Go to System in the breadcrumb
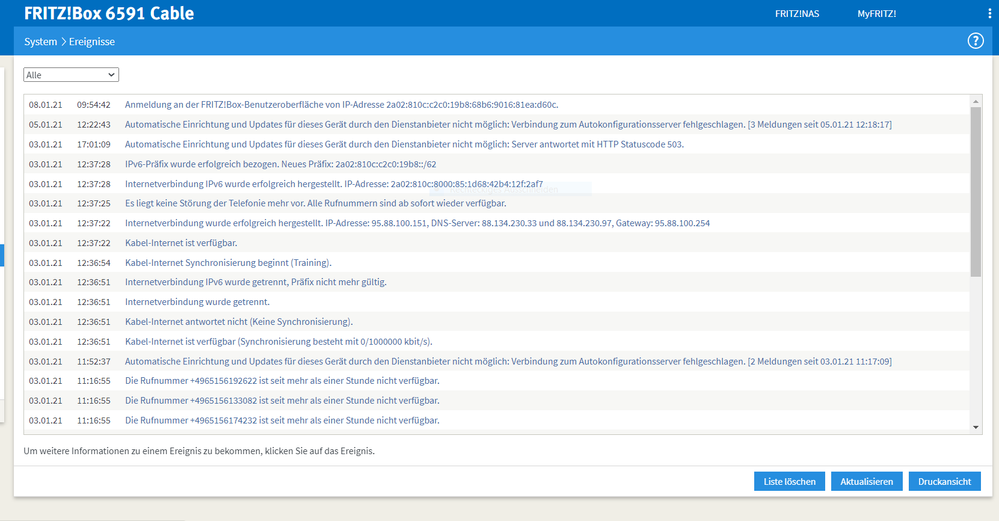999x521 pixels. (x=40, y=41)
